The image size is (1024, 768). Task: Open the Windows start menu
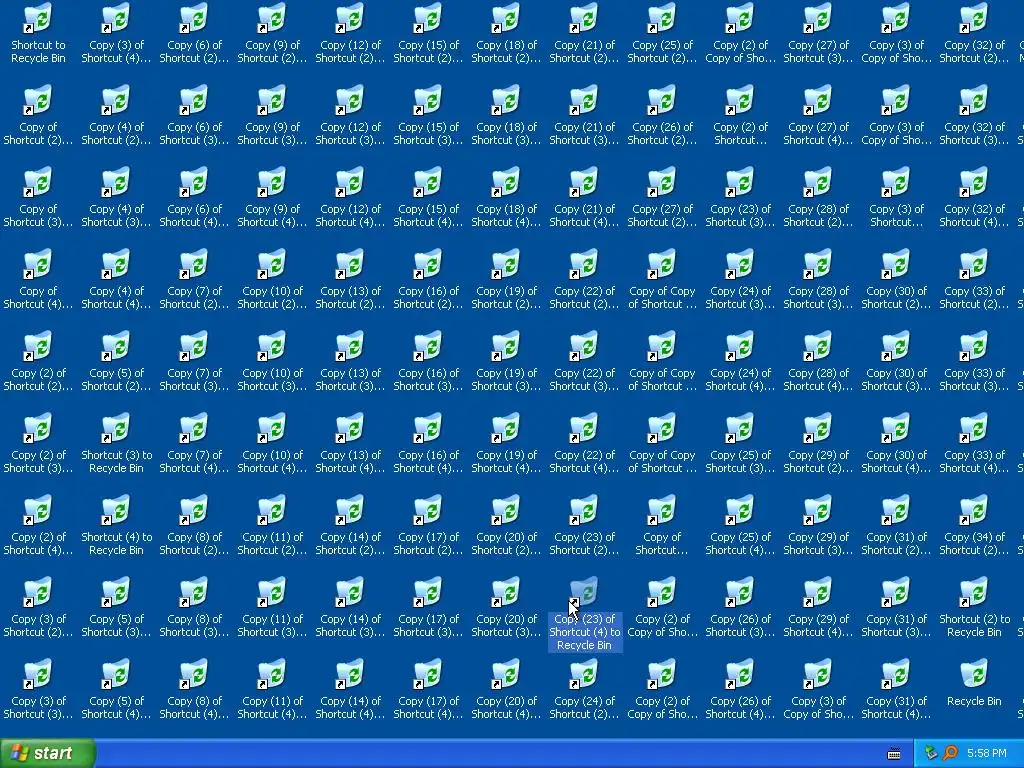click(x=48, y=753)
